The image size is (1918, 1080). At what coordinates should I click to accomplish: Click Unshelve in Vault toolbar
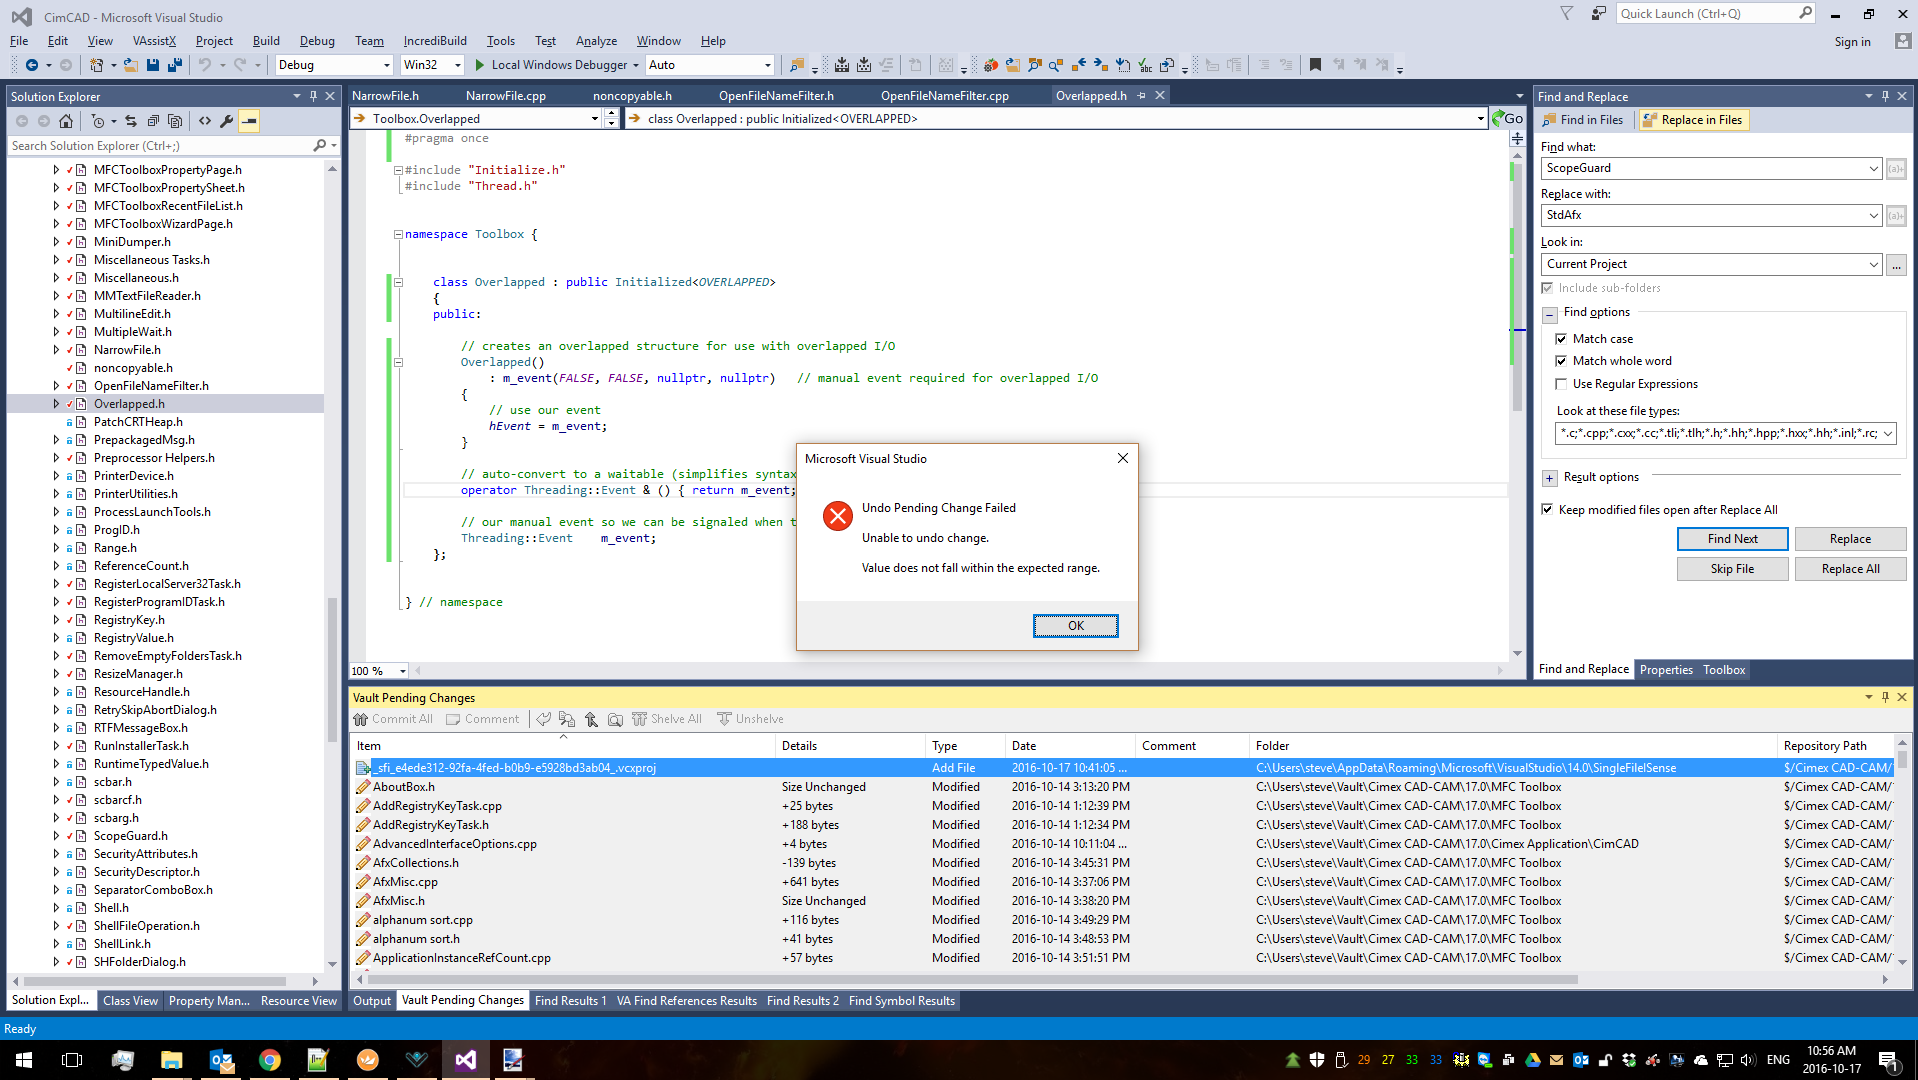tap(751, 719)
